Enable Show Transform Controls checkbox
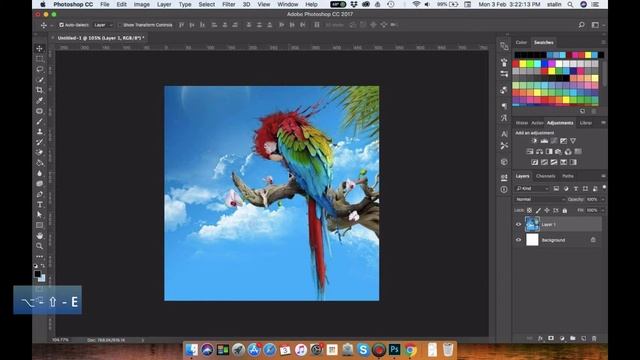 120,25
